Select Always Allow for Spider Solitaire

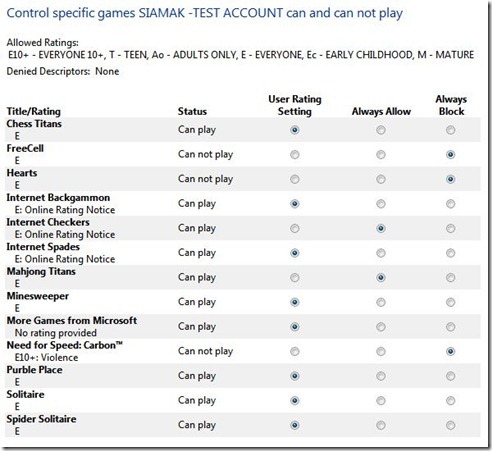tap(381, 425)
